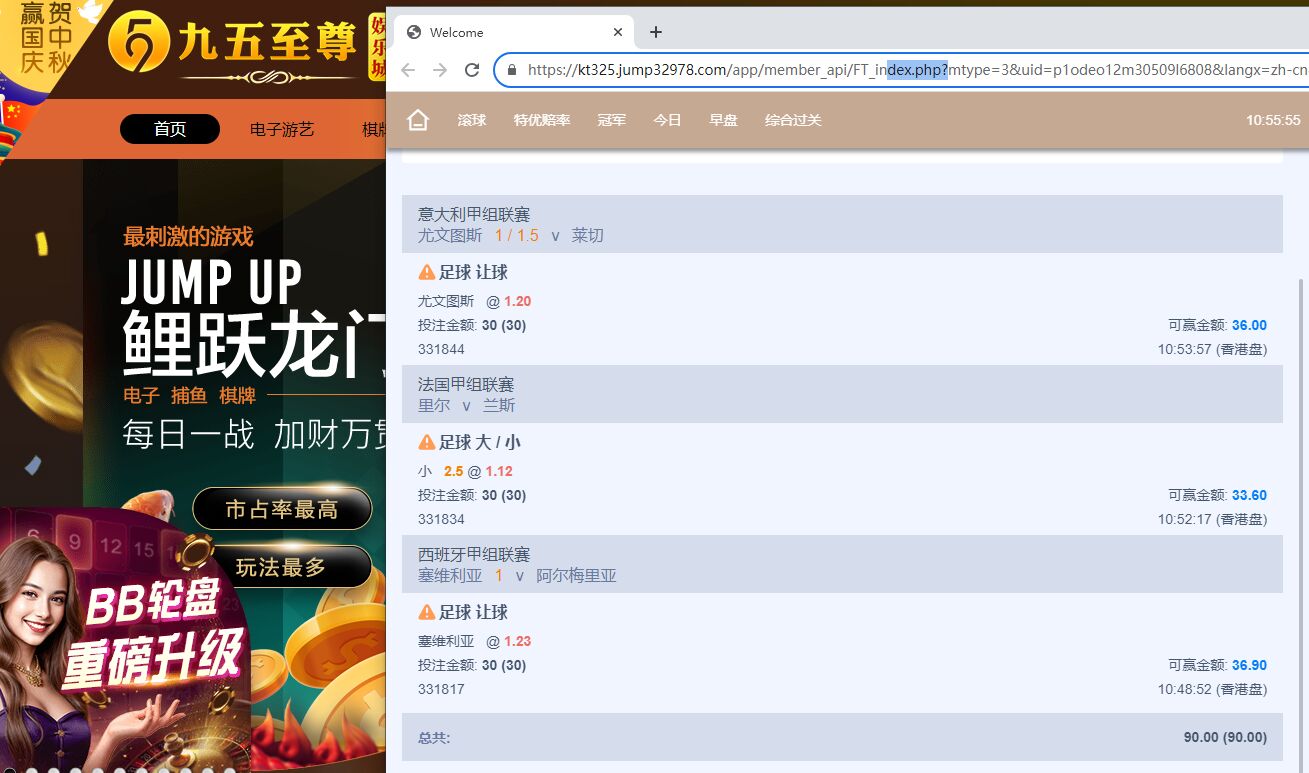The width and height of the screenshot is (1309, 773).
Task: Click the 首页 button on casino site
Action: pos(170,129)
